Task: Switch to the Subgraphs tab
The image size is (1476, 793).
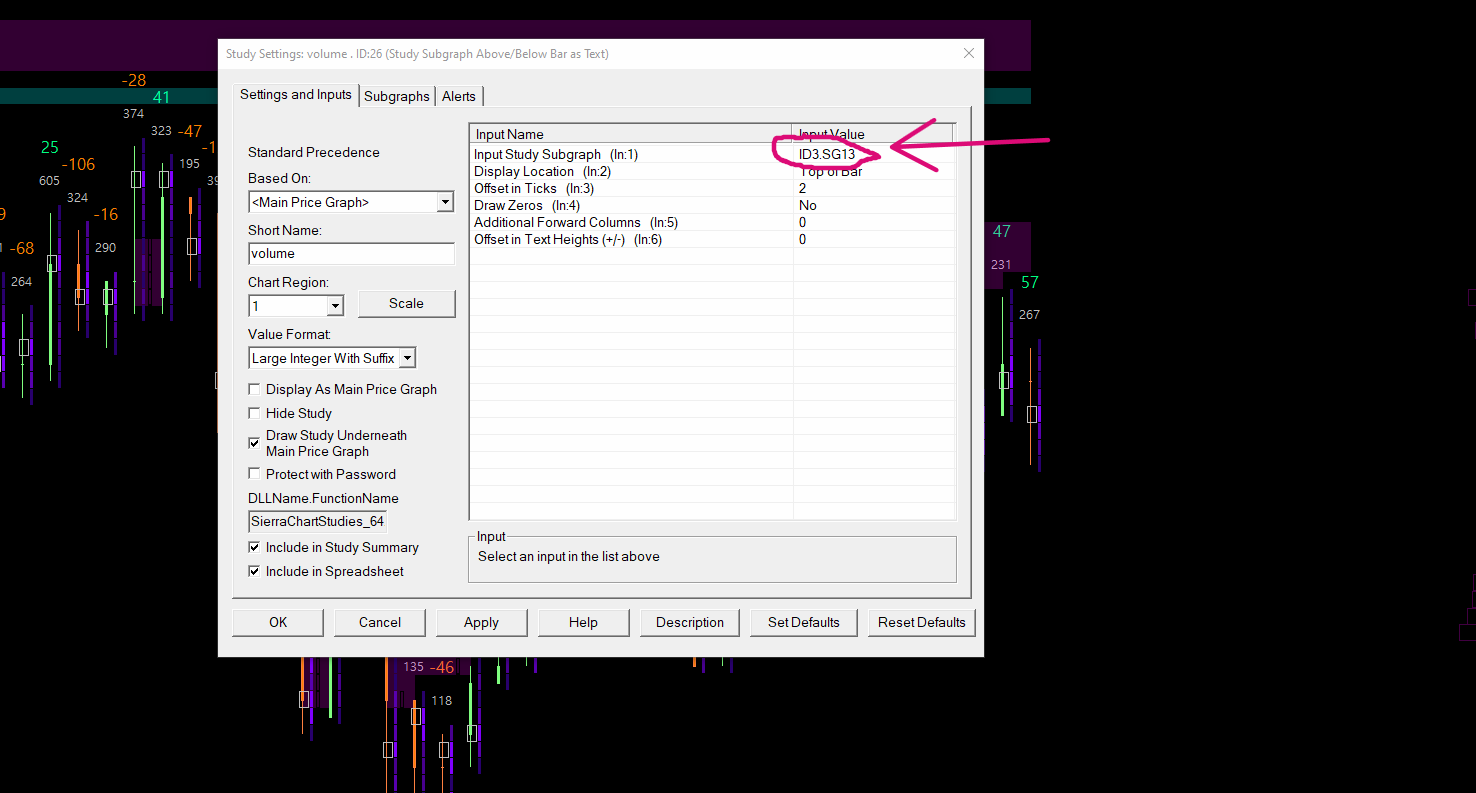Action: pyautogui.click(x=397, y=96)
